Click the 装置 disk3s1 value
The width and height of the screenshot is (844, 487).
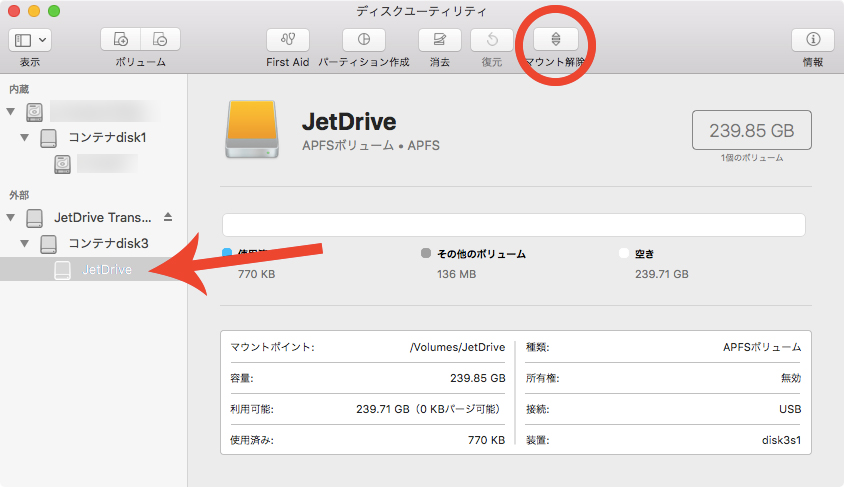782,440
